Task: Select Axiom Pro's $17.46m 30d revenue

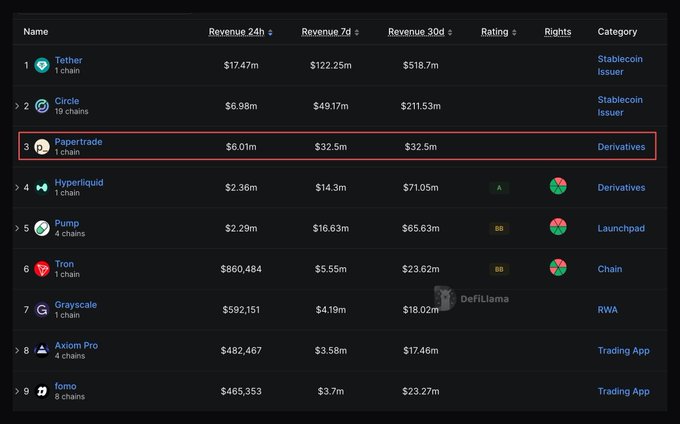Action: pos(421,351)
